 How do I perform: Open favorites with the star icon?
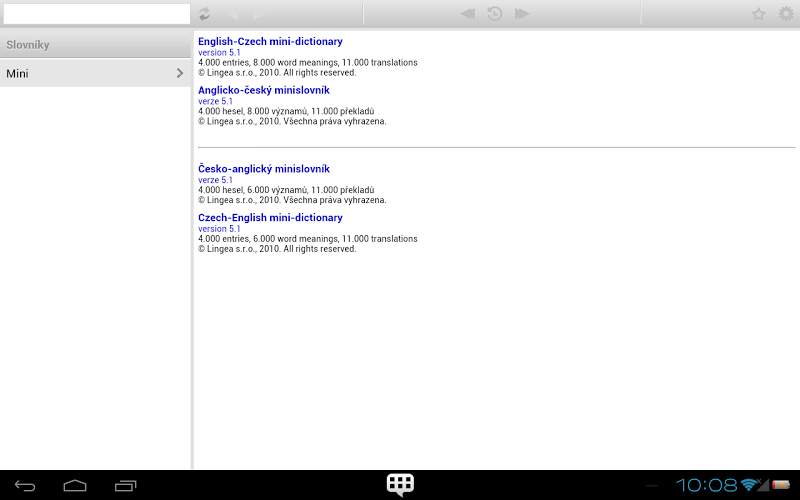coord(759,14)
